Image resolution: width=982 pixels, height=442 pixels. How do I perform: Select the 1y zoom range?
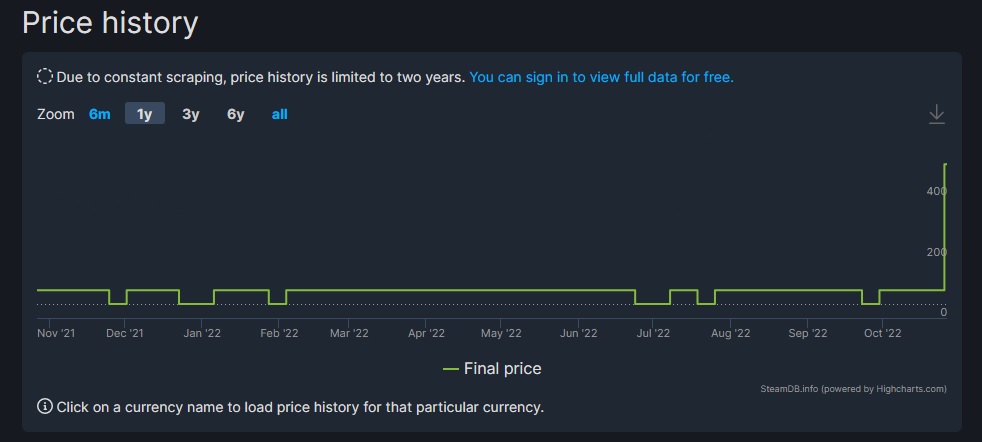pyautogui.click(x=144, y=114)
